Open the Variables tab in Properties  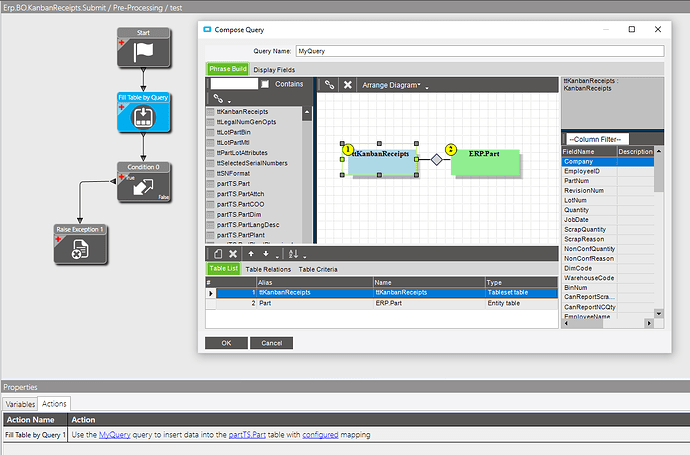point(20,404)
